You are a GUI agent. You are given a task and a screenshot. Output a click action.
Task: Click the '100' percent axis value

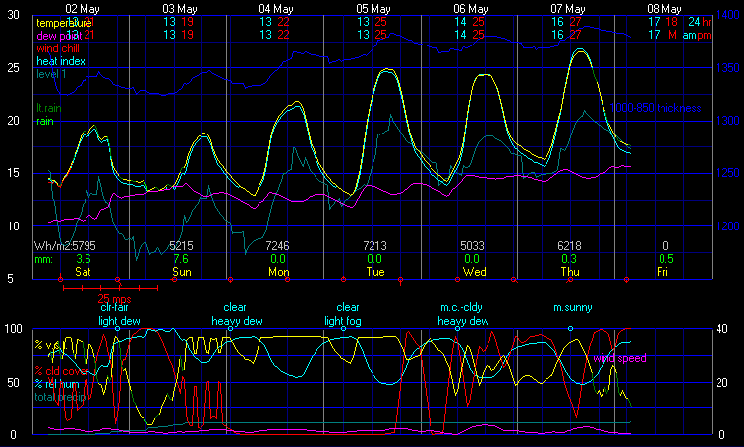coord(13,329)
